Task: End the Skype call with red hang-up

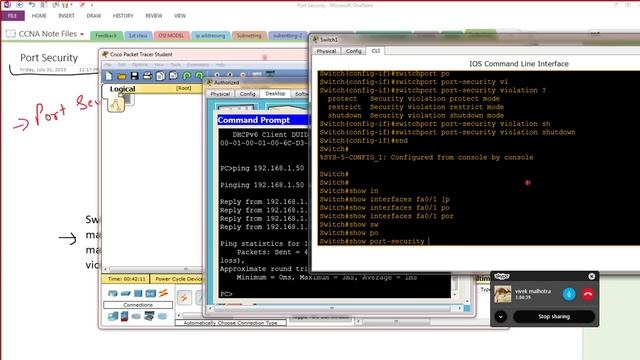Action: [x=588, y=294]
